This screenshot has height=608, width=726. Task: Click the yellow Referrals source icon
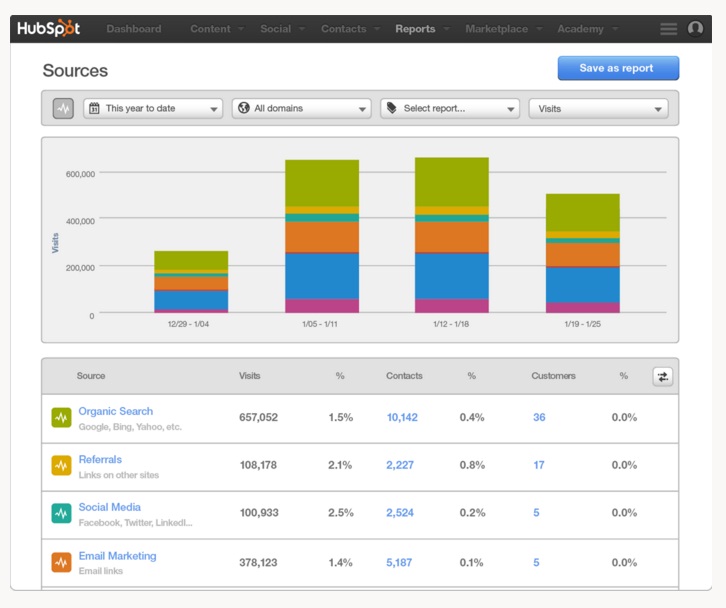point(61,465)
